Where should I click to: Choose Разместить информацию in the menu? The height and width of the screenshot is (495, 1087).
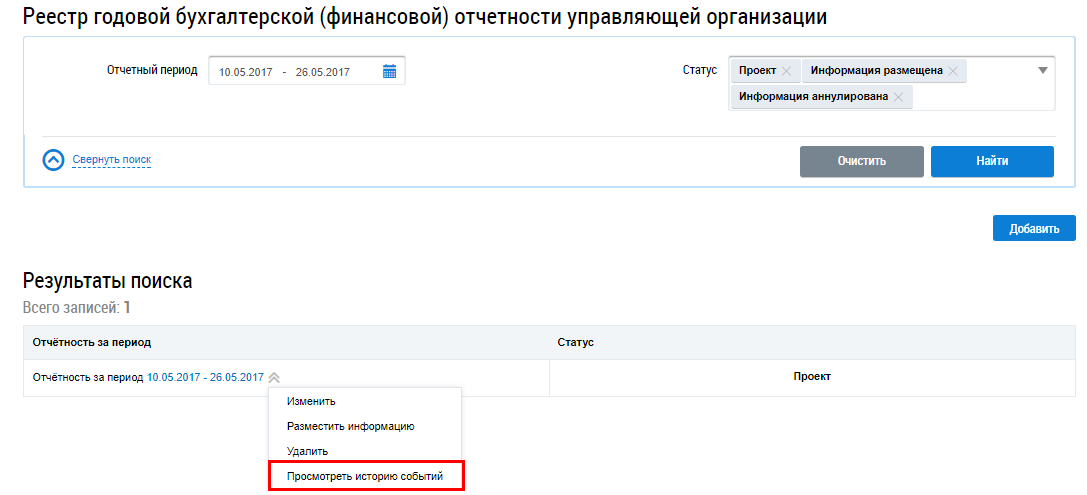point(350,426)
